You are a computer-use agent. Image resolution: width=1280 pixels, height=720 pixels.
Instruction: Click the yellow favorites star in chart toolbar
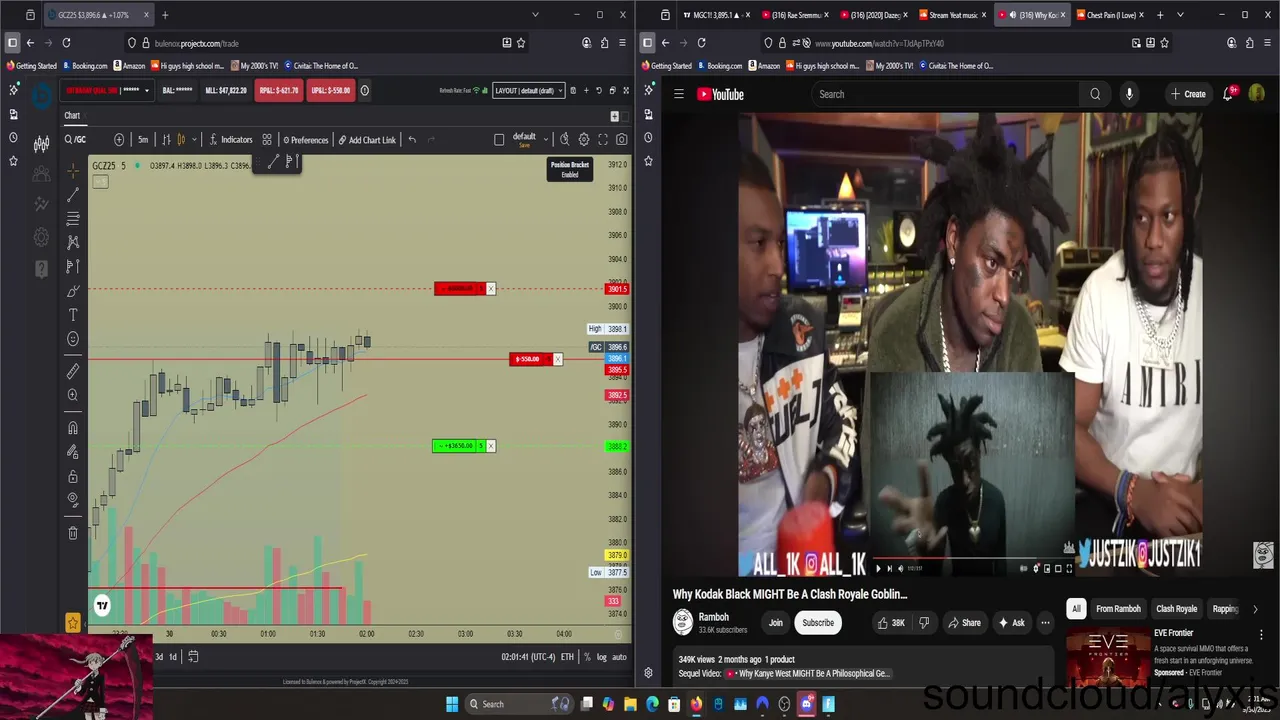click(73, 623)
